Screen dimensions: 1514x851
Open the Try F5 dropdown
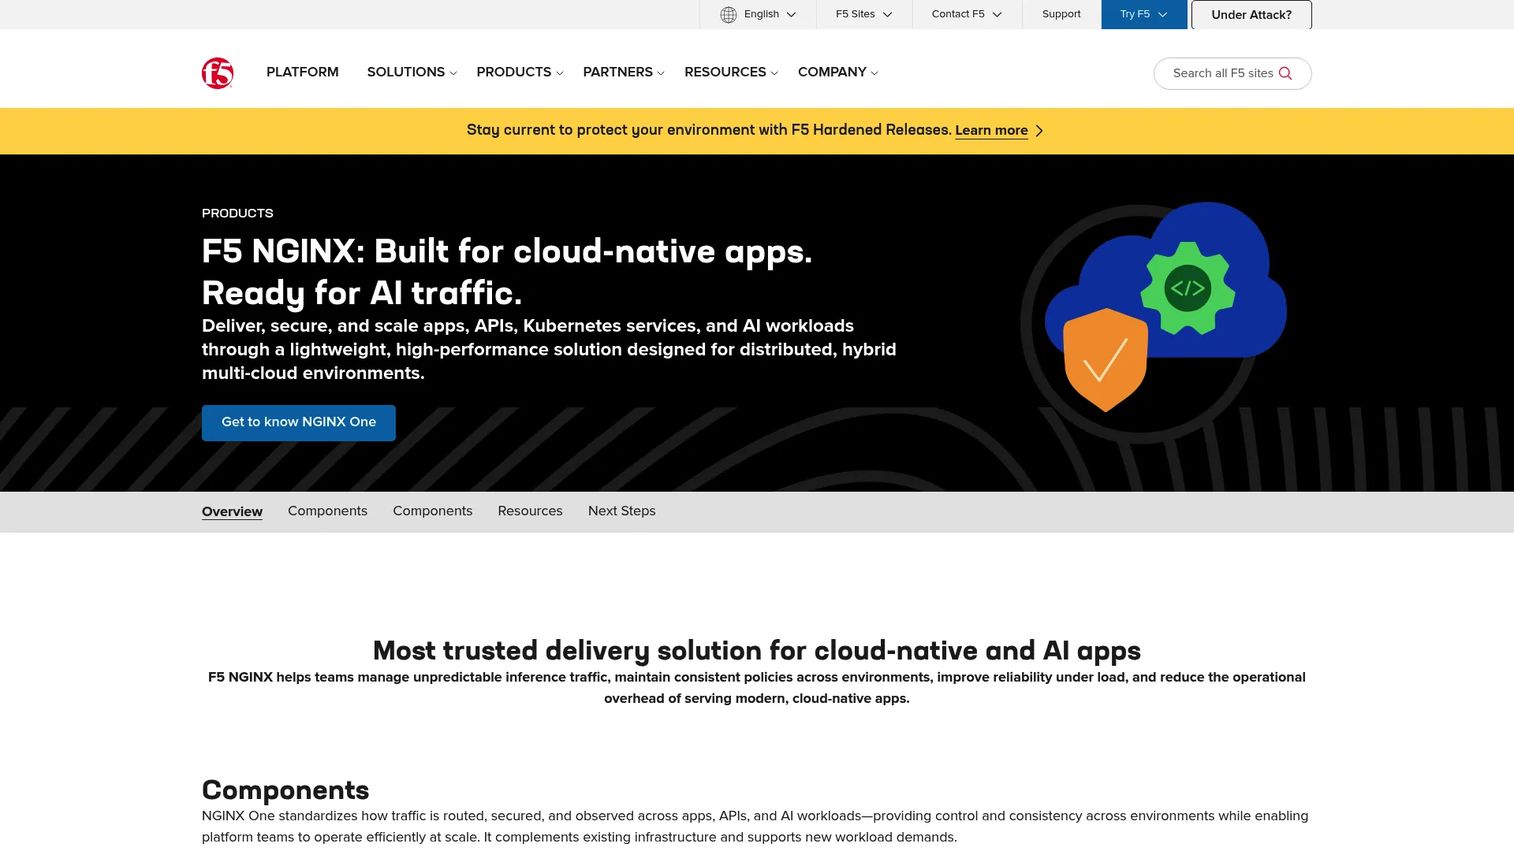1144,14
